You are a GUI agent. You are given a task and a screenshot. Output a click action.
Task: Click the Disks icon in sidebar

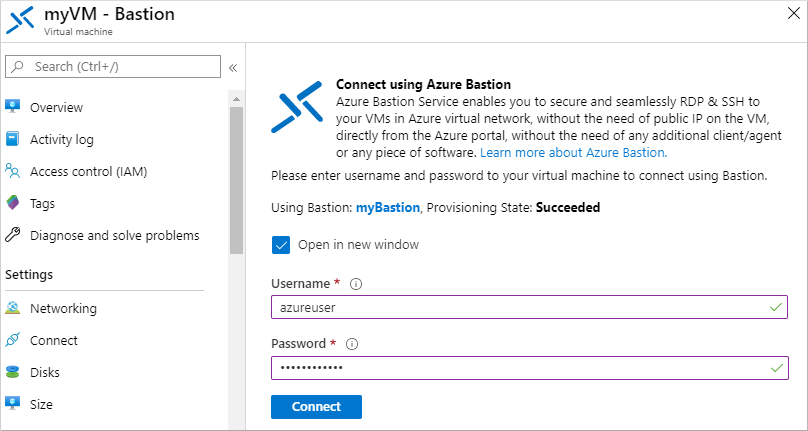[x=12, y=372]
